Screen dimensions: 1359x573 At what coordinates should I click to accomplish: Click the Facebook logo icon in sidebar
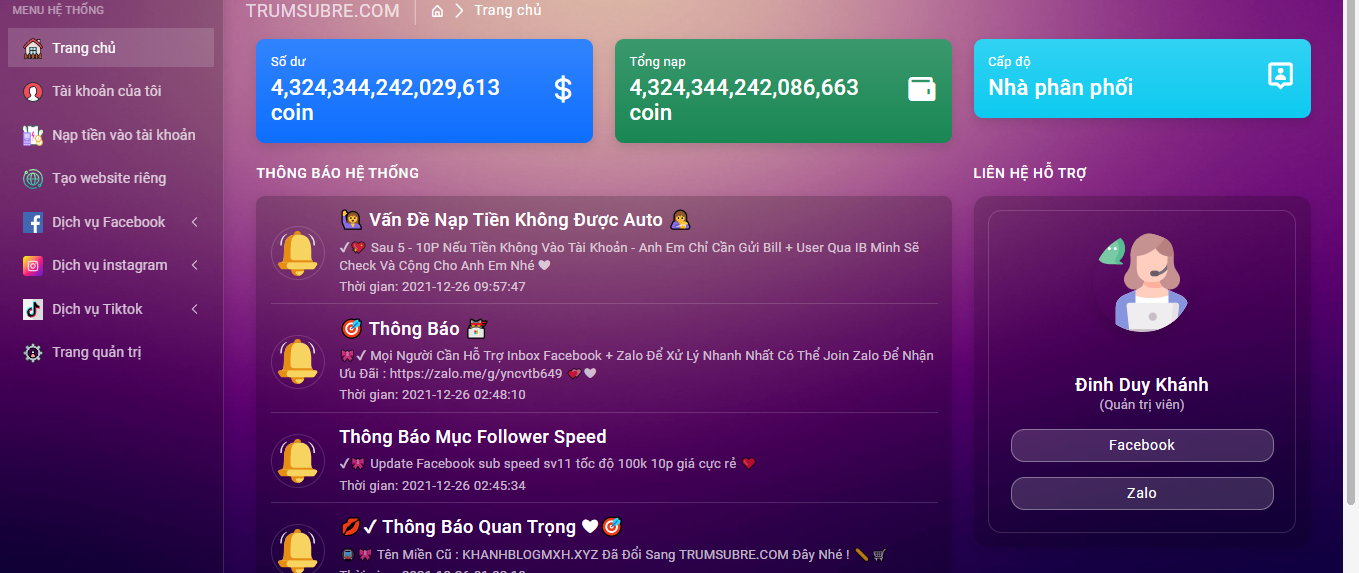[x=33, y=222]
